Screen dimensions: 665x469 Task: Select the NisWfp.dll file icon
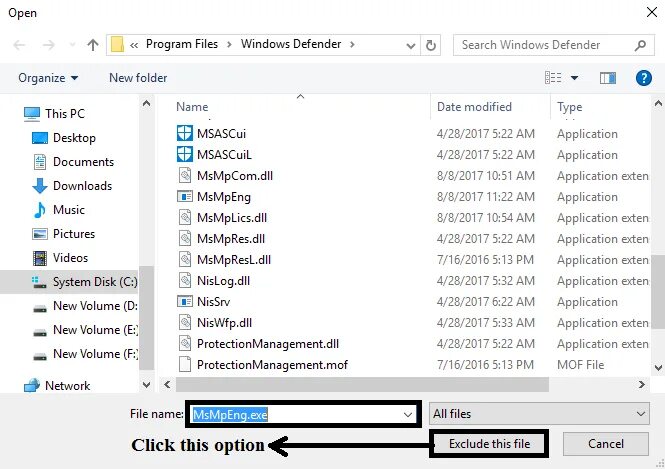(184, 322)
